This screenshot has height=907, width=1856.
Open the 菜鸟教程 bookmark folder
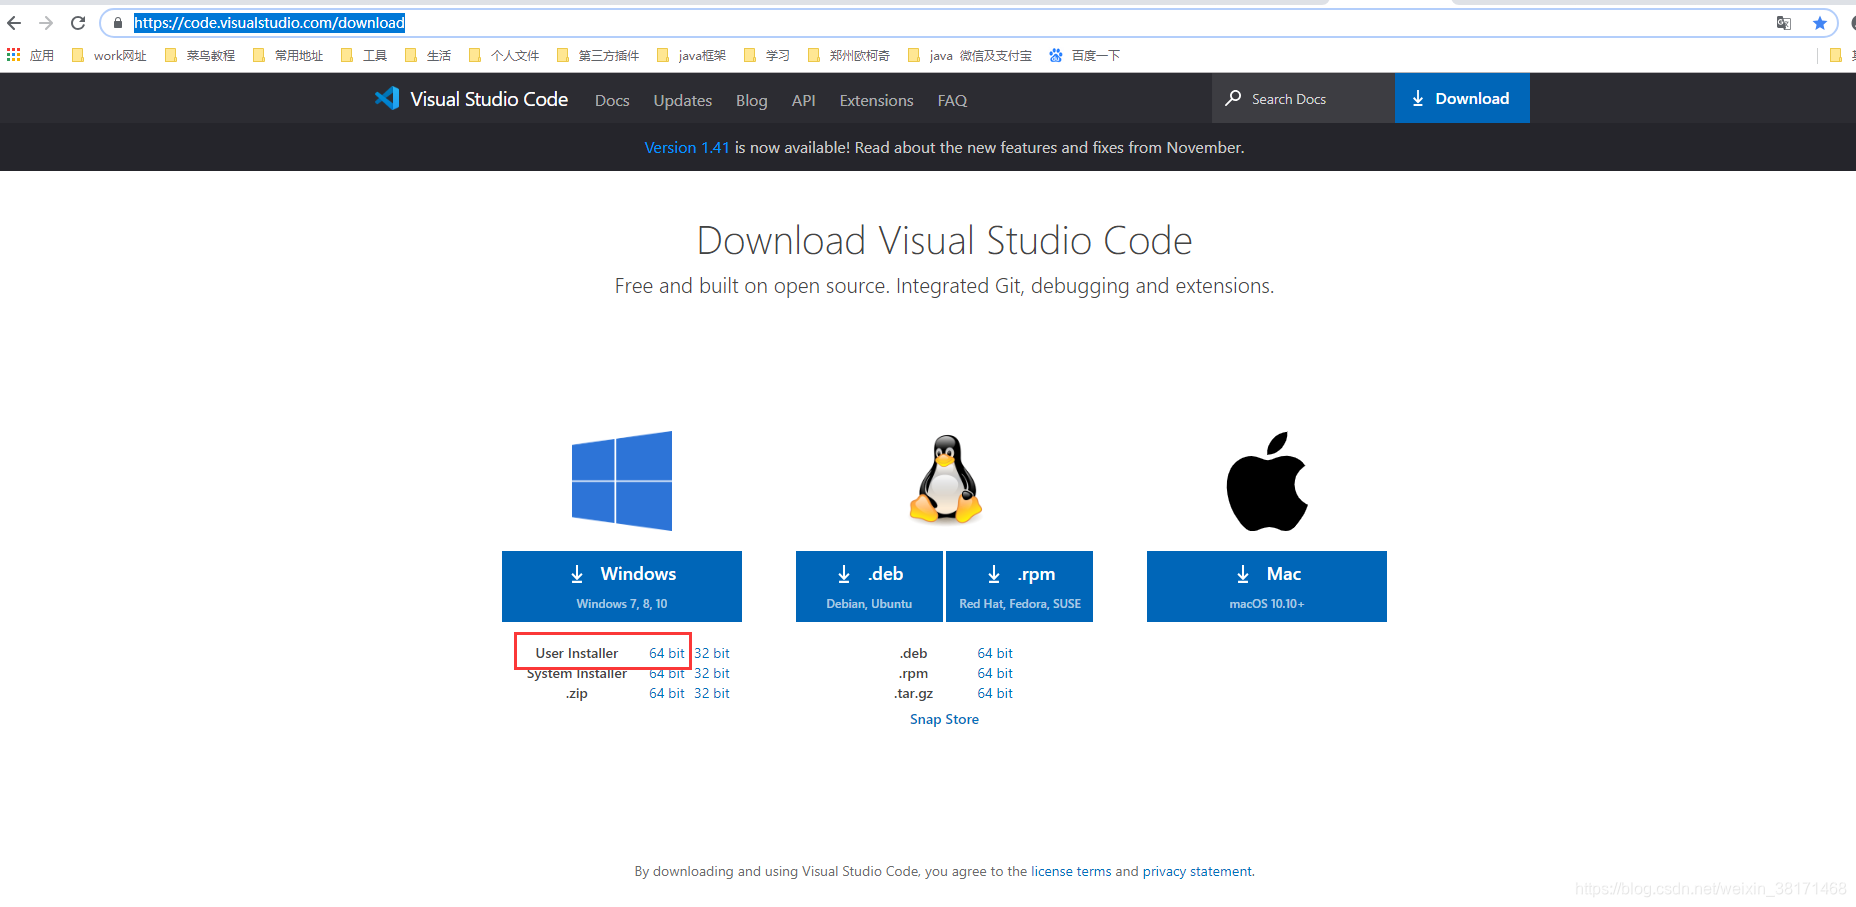(200, 55)
